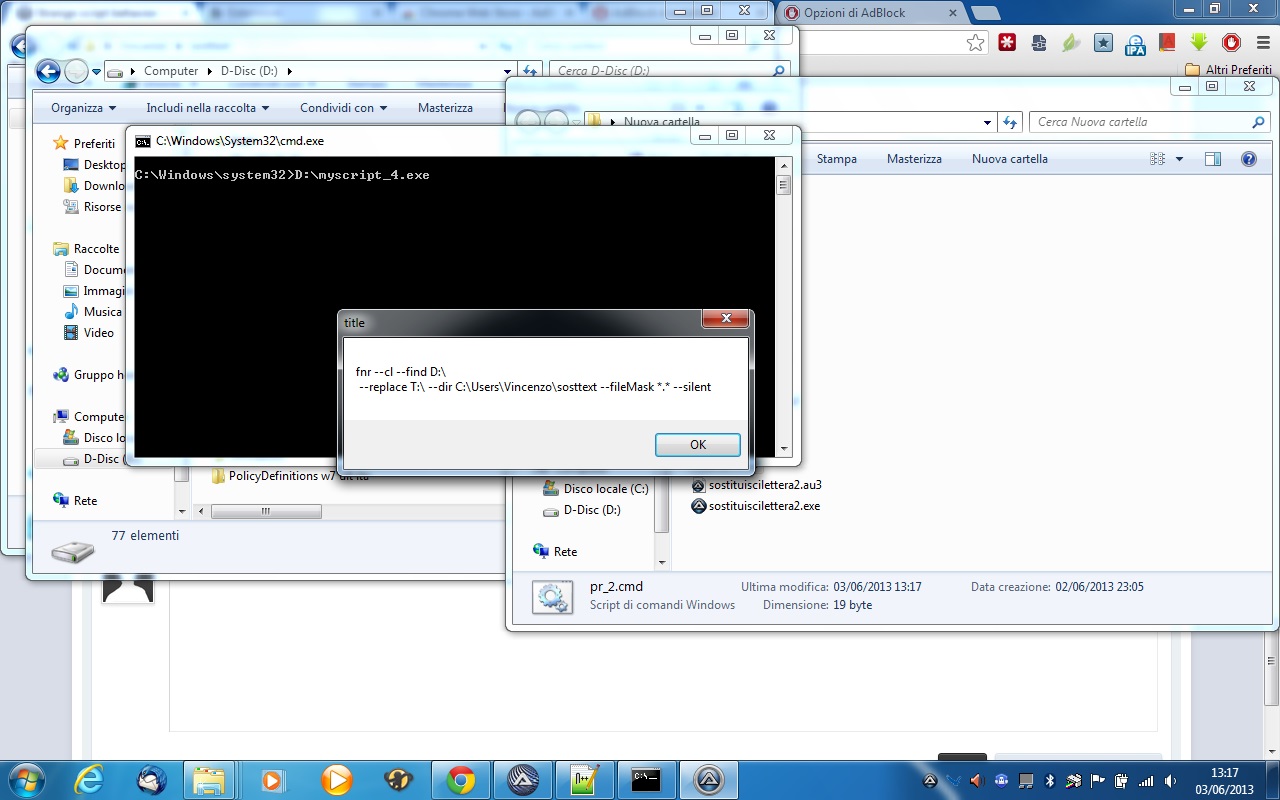
Task: Open the Includi nella raccolta dropdown
Action: coord(209,108)
